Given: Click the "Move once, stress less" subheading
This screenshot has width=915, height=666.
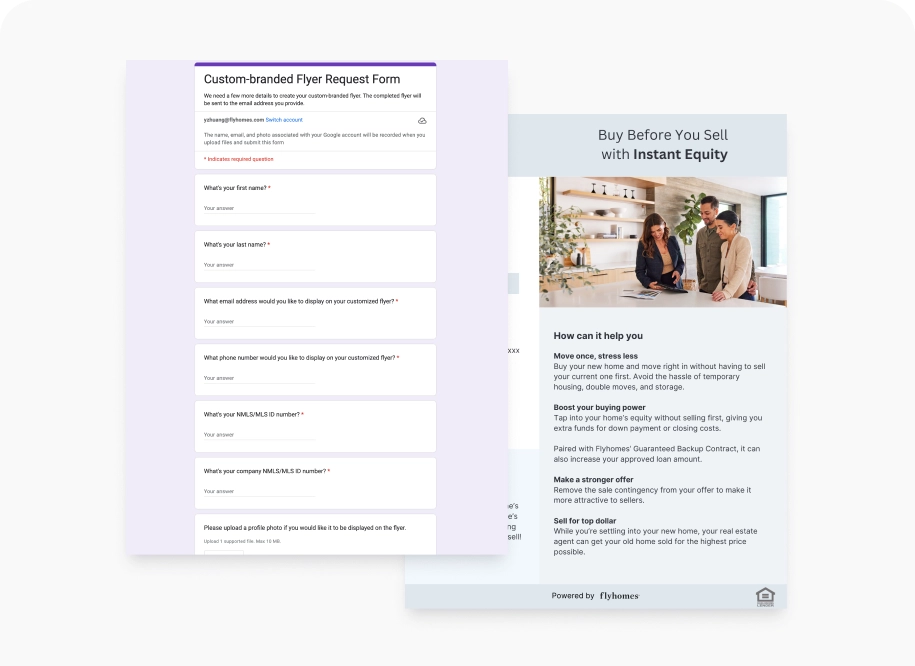Looking at the screenshot, I should pos(595,356).
